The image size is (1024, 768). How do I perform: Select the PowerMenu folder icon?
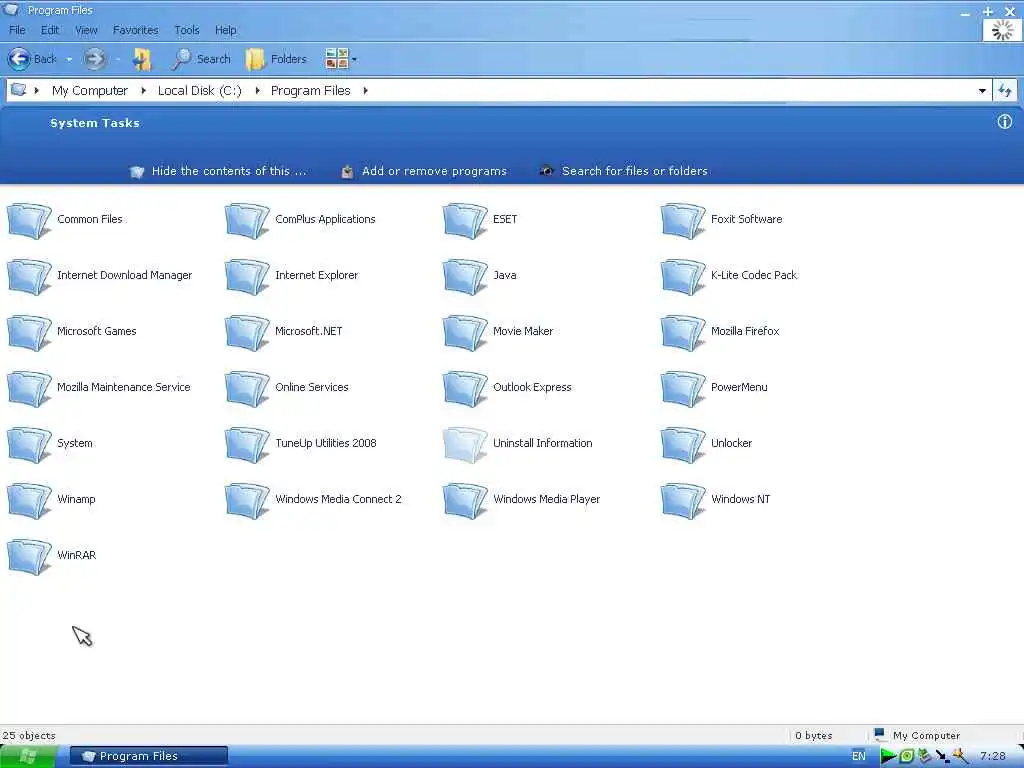click(x=684, y=389)
